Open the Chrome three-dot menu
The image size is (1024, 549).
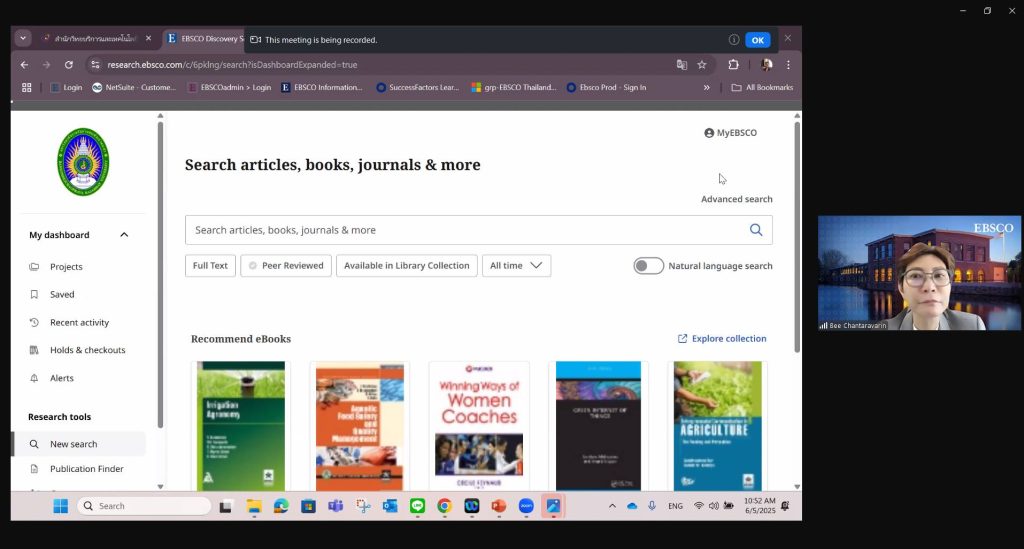coord(788,65)
